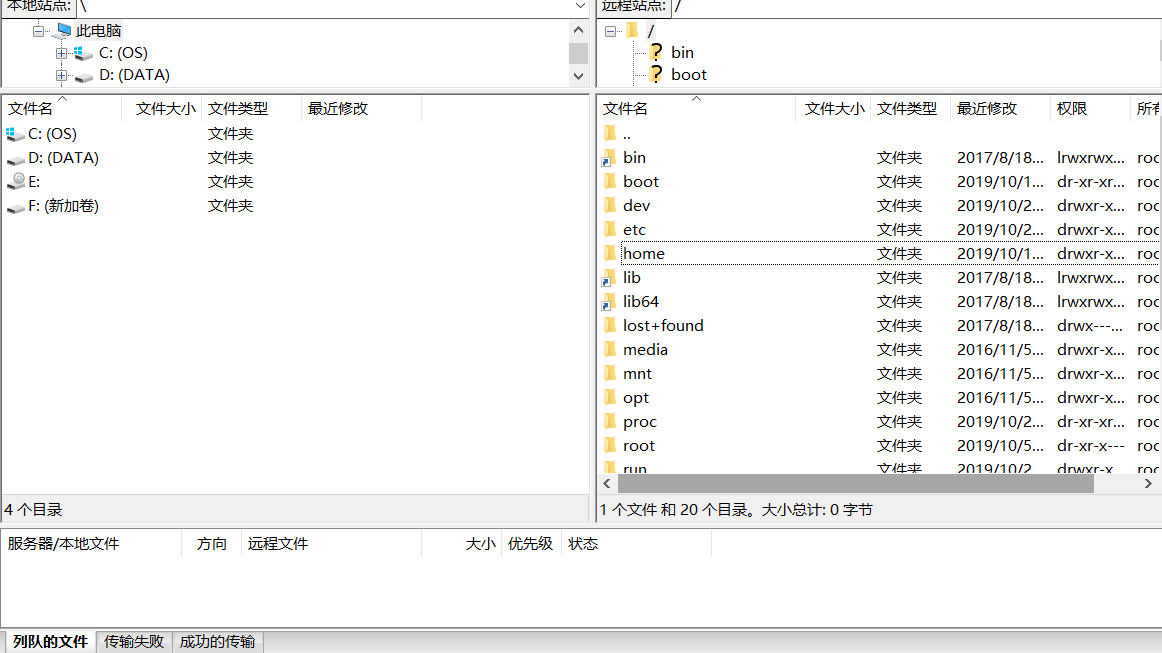Click the 此电脑 computer icon in local tree
The height and width of the screenshot is (653, 1162).
[x=64, y=30]
